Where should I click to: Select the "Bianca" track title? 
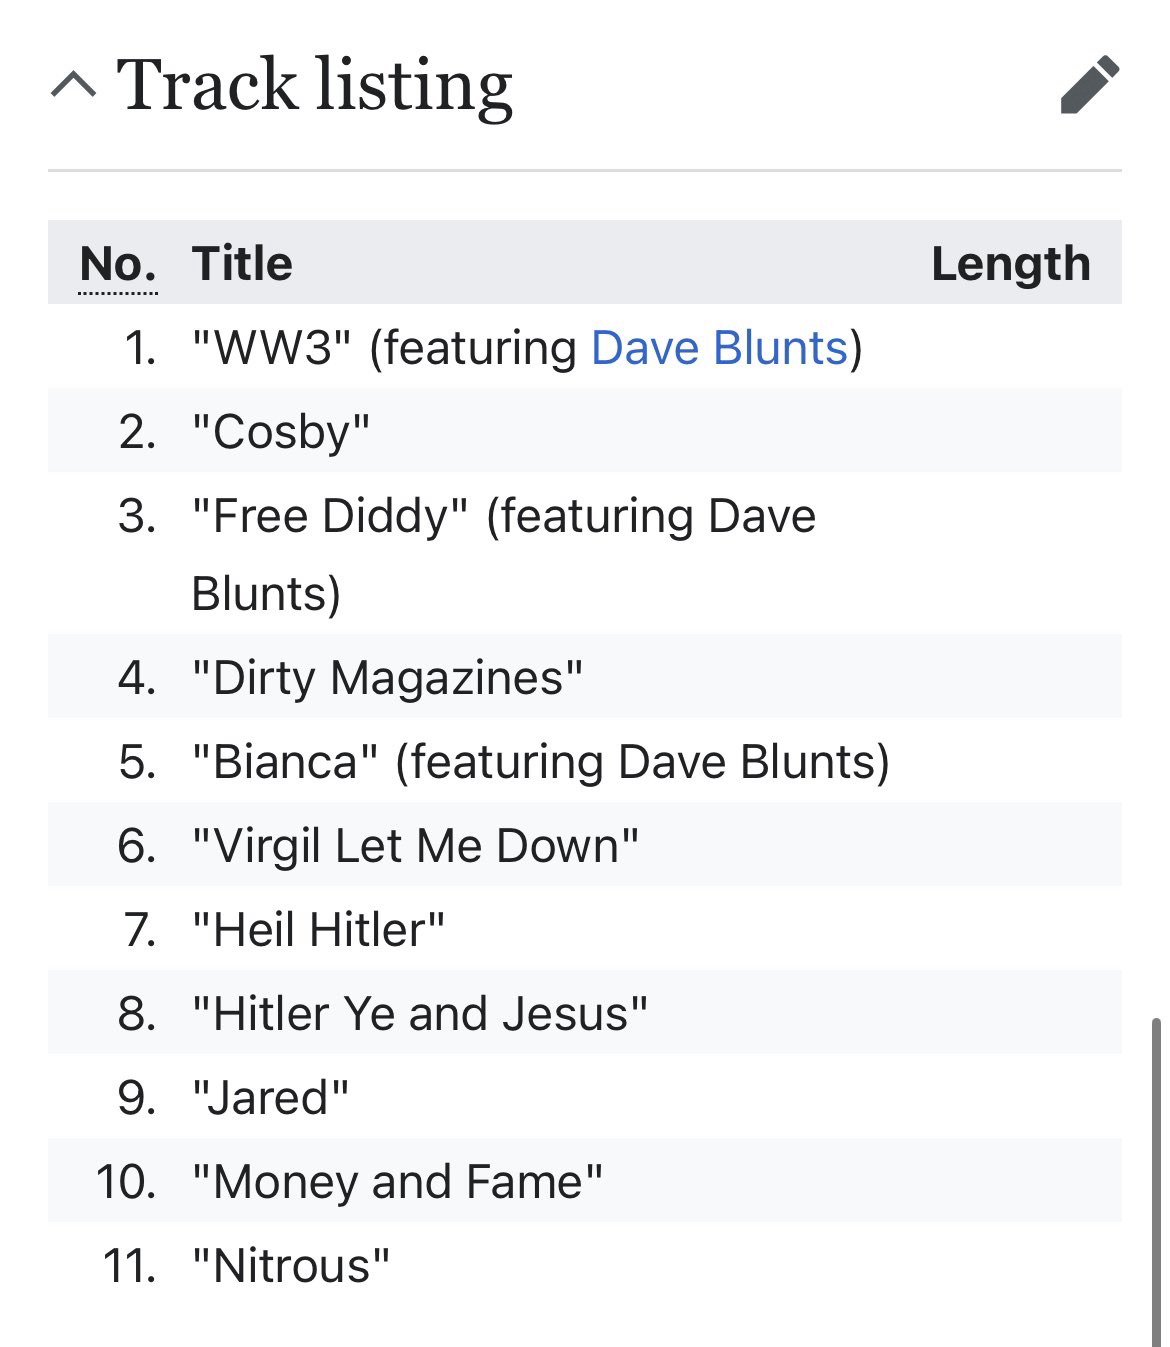[x=285, y=762]
